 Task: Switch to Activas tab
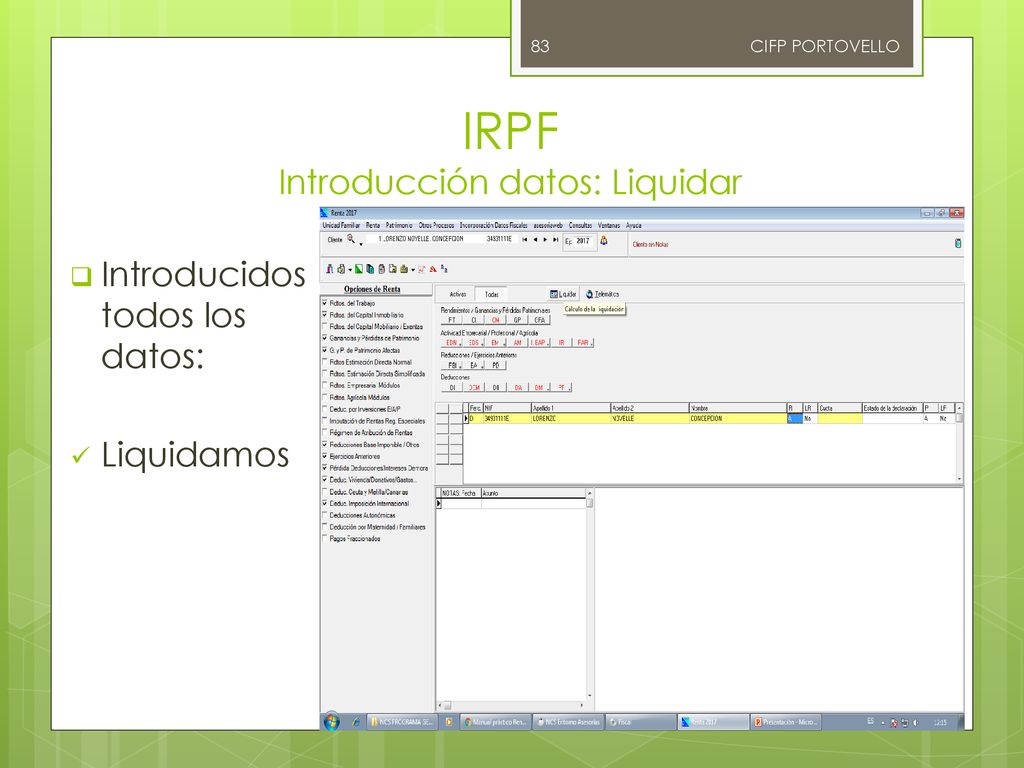click(x=458, y=294)
